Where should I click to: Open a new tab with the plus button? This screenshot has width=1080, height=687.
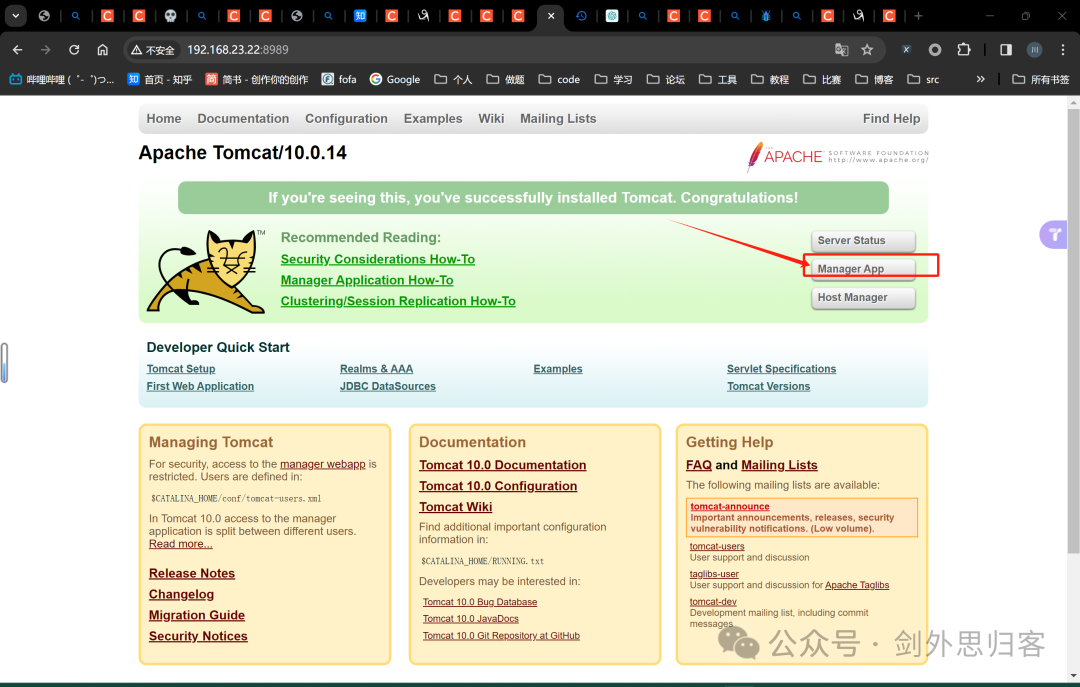[918, 16]
